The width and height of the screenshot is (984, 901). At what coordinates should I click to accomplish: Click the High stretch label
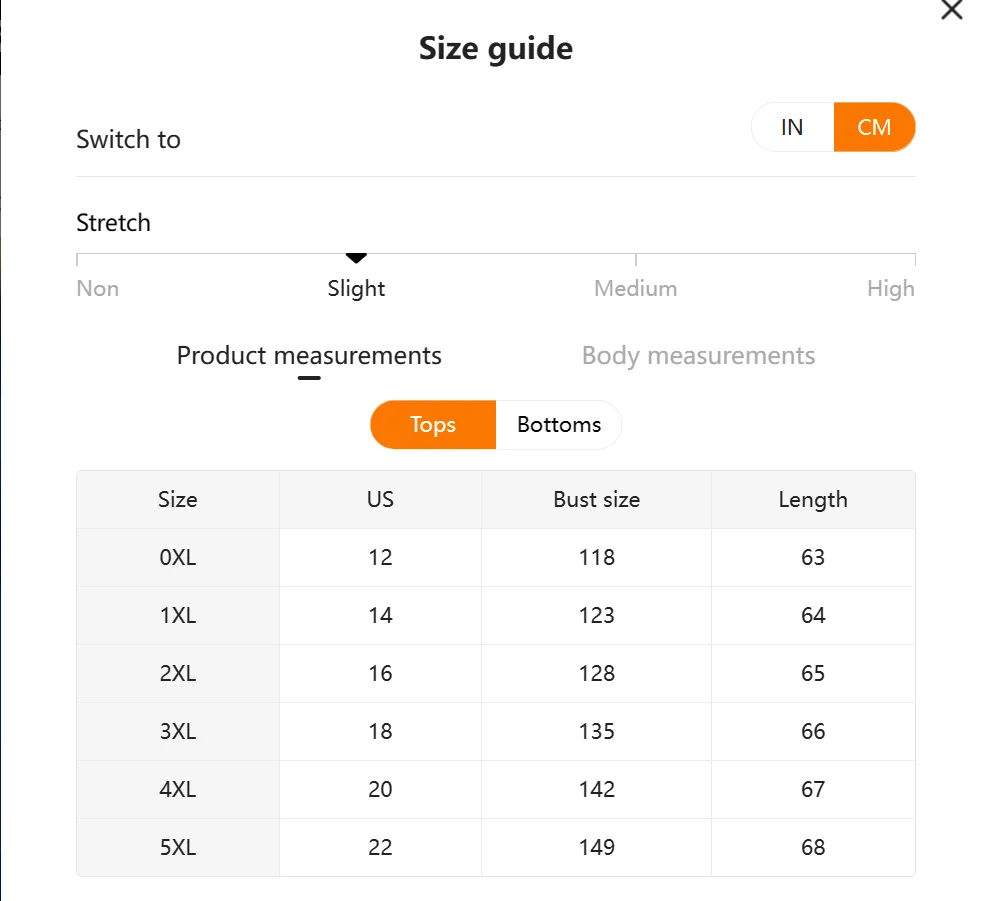click(890, 289)
